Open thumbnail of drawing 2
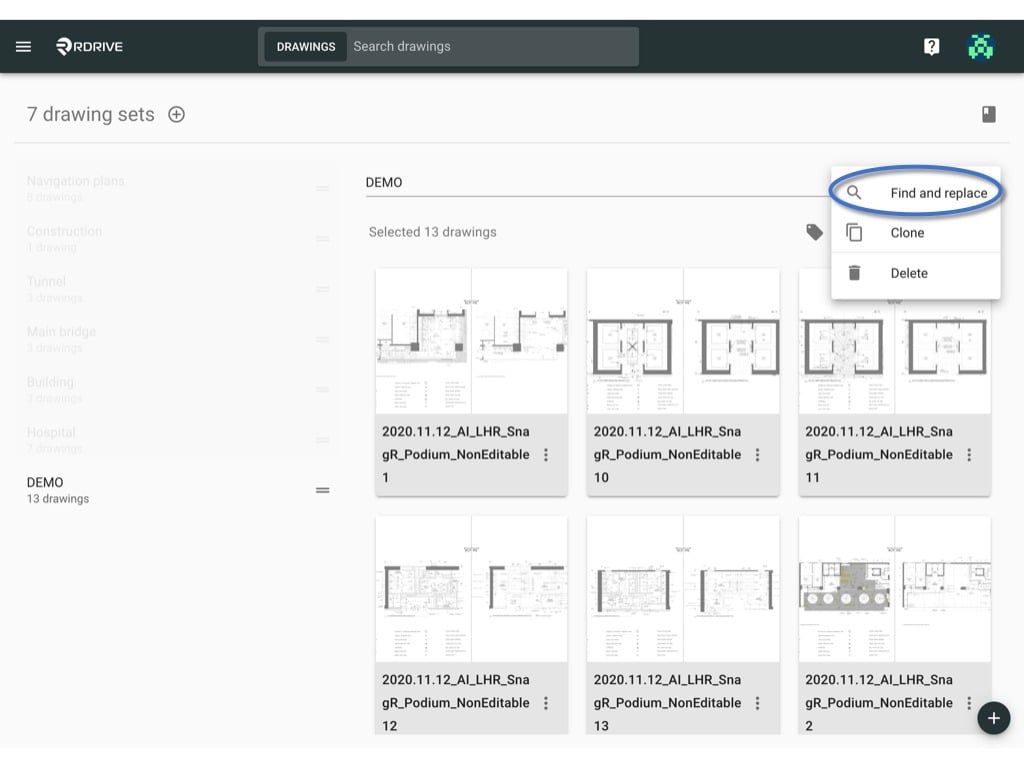Viewport: 1024px width, 768px height. pos(895,589)
